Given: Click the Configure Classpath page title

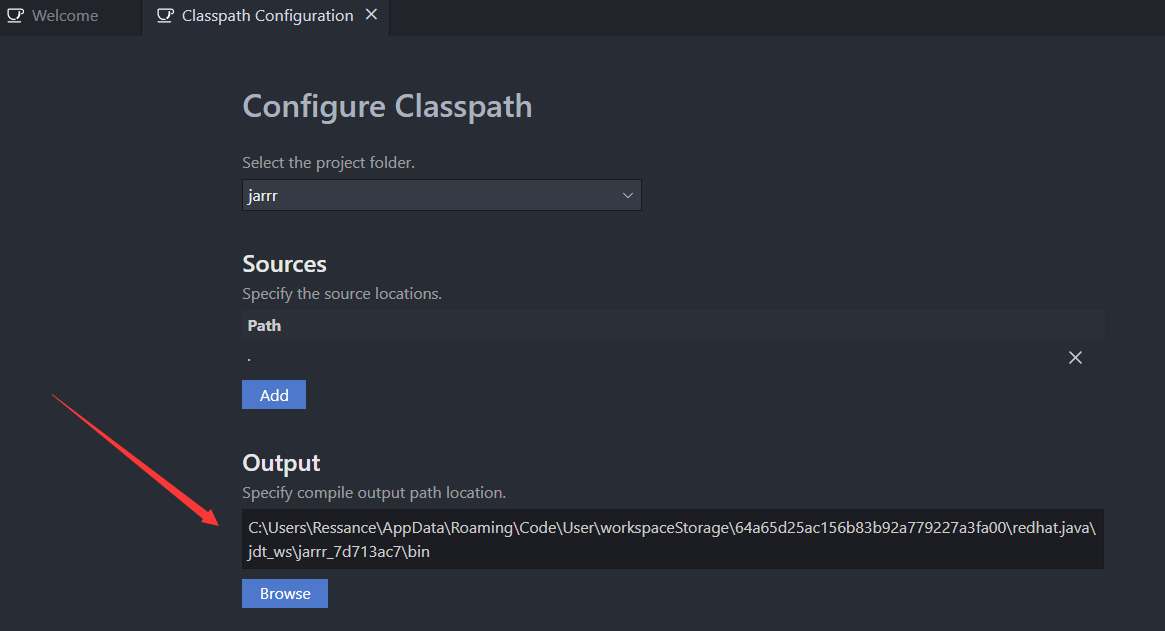Looking at the screenshot, I should coord(387,105).
